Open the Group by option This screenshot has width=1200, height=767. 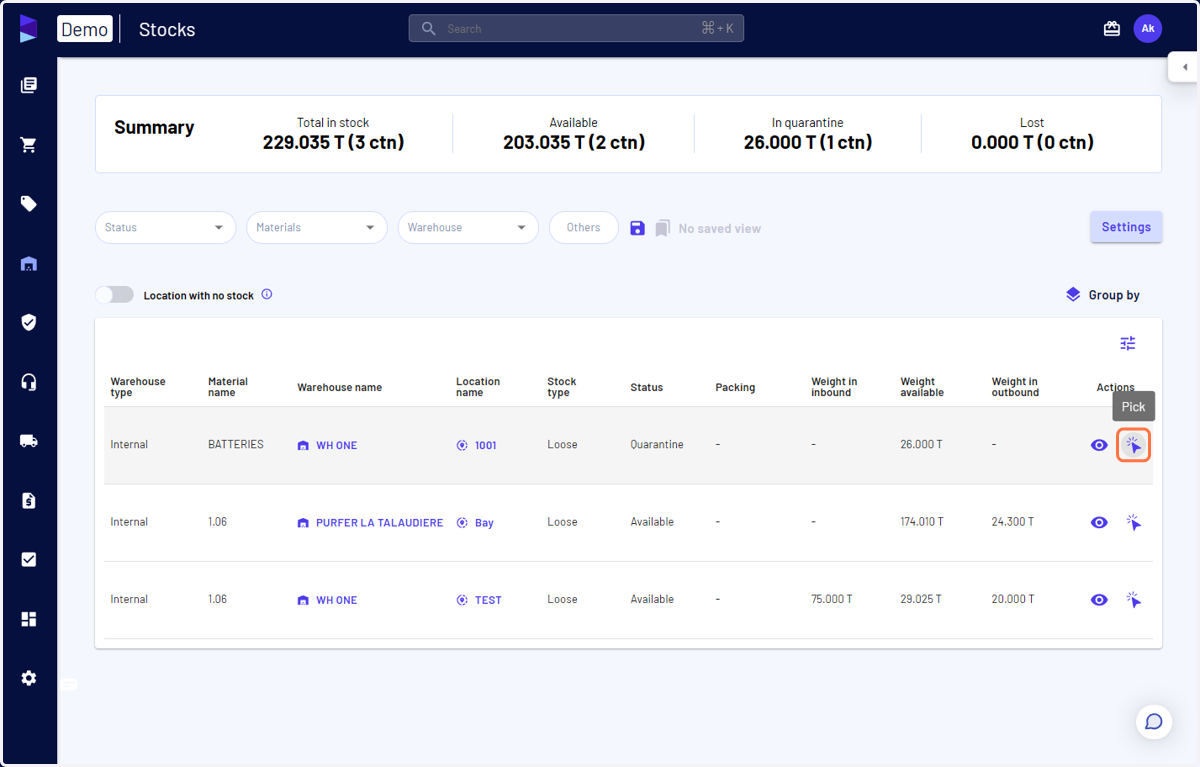[x=1103, y=295]
